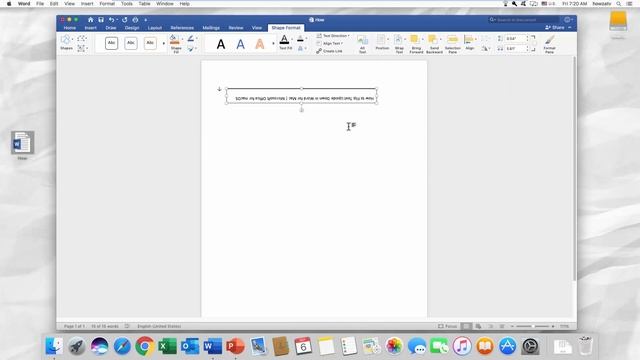
Task: Switch to Outline view in status bar
Action: coord(491,326)
